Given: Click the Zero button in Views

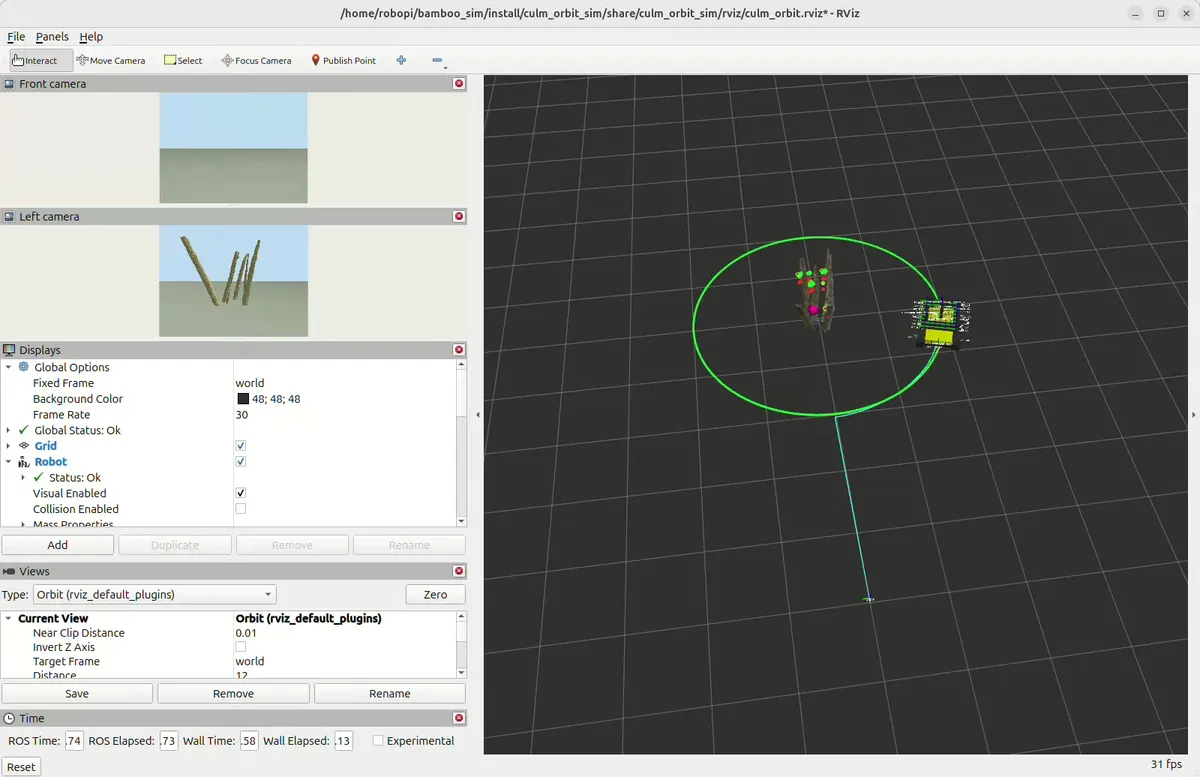Looking at the screenshot, I should 435,594.
